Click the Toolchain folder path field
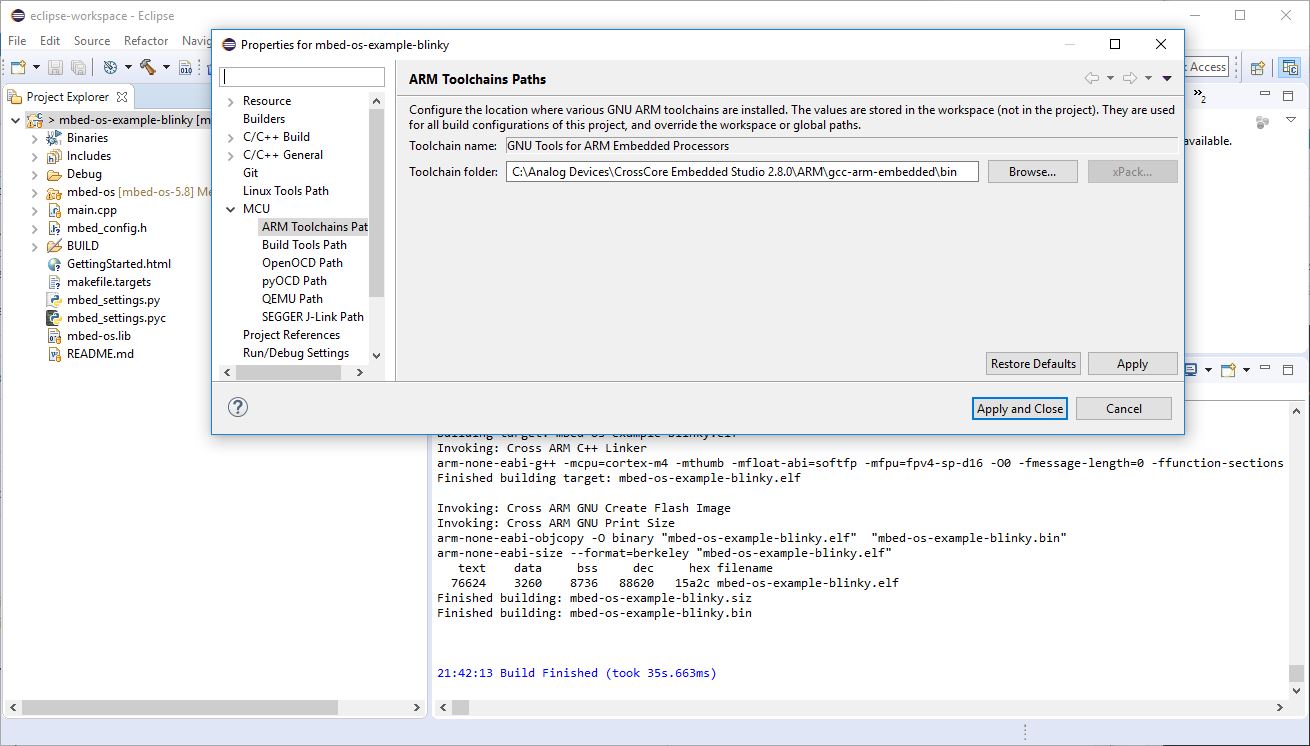The width and height of the screenshot is (1310, 746). [742, 171]
